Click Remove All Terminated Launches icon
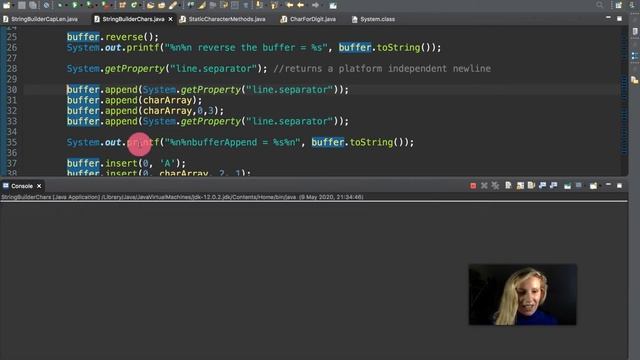 click(x=495, y=186)
